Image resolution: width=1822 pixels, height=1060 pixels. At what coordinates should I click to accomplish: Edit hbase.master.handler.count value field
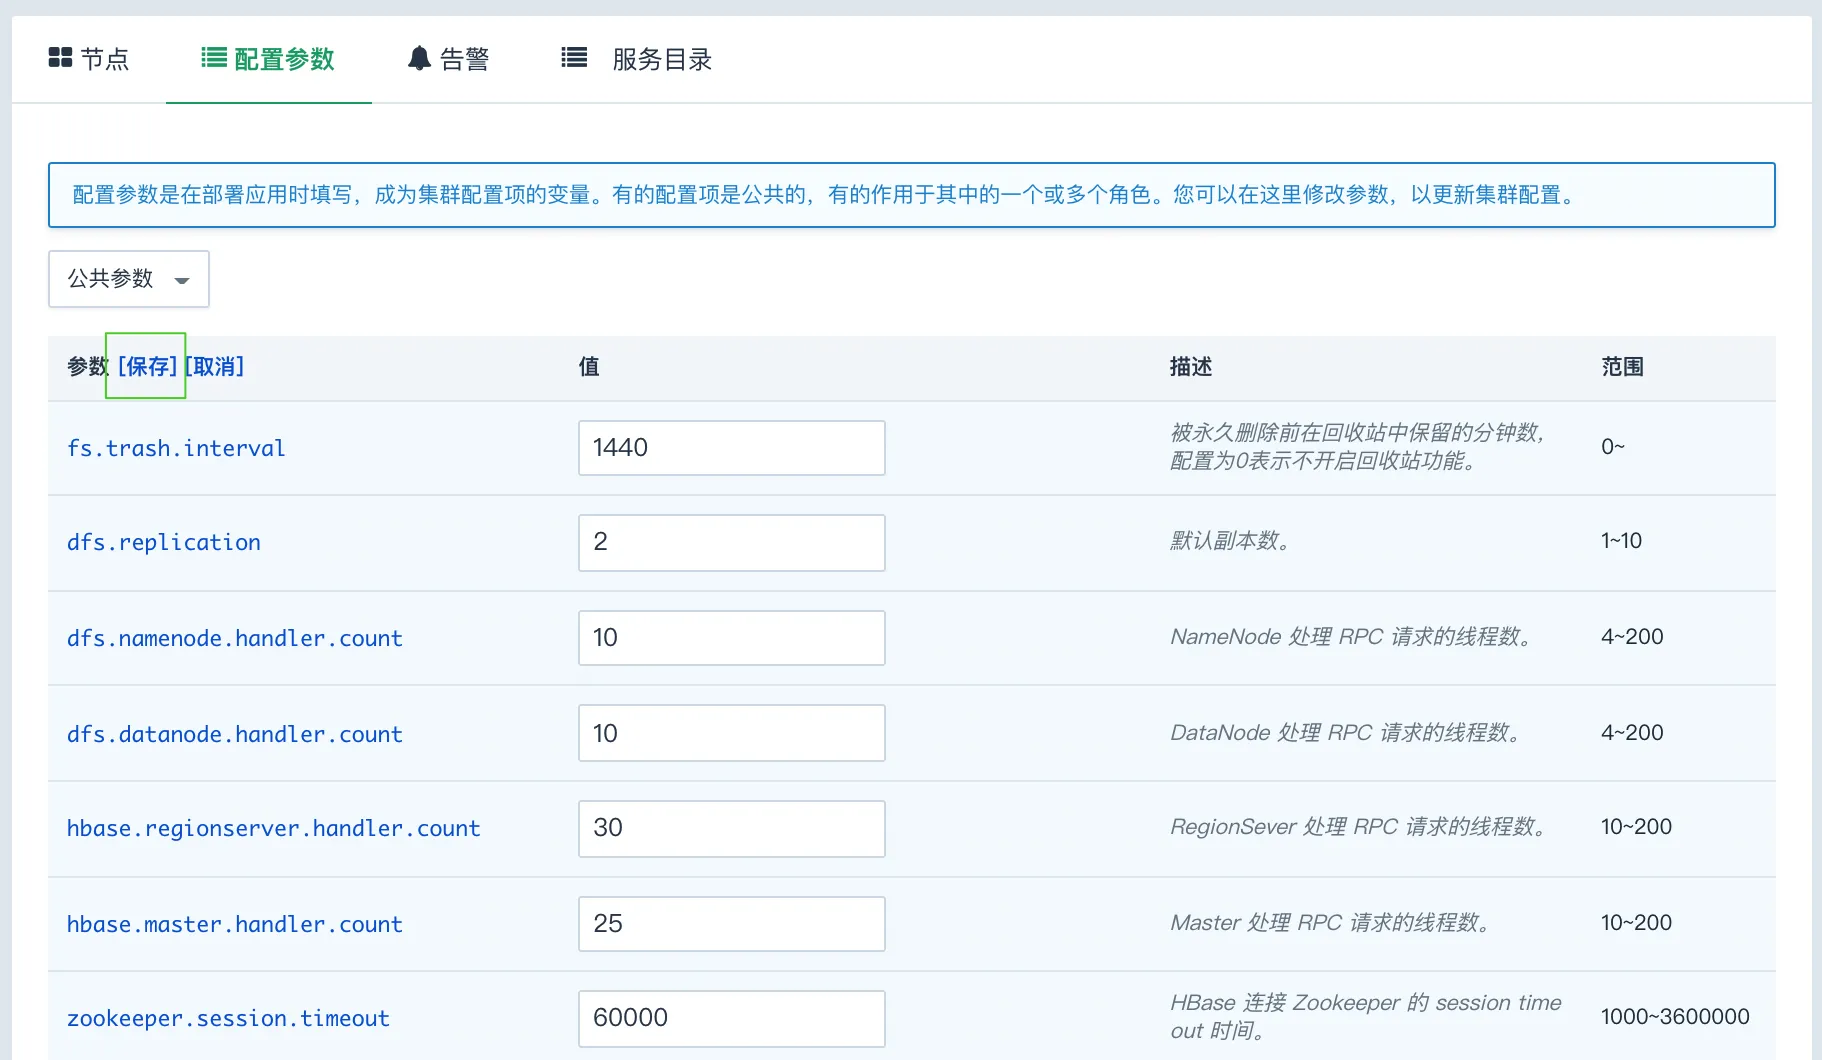point(732,924)
